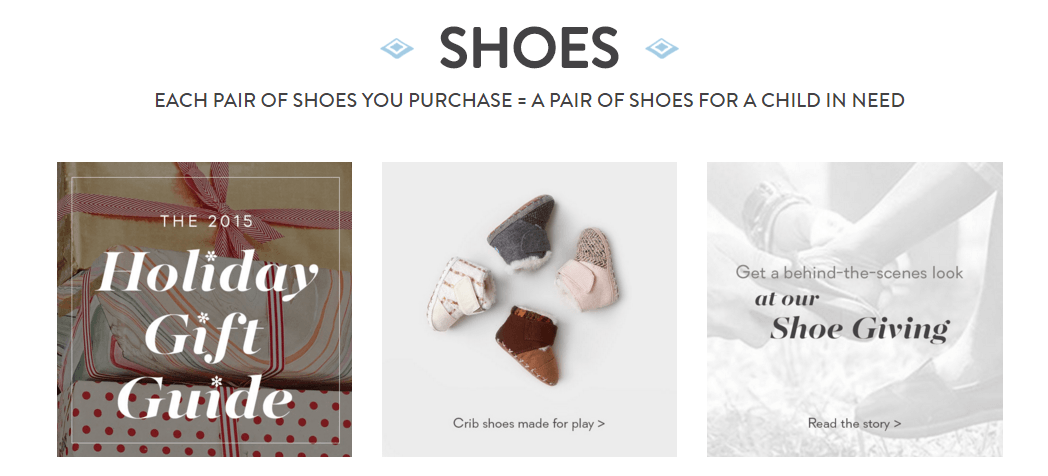
Task: Click the blue diamond icon right of SHOES
Action: (x=662, y=48)
